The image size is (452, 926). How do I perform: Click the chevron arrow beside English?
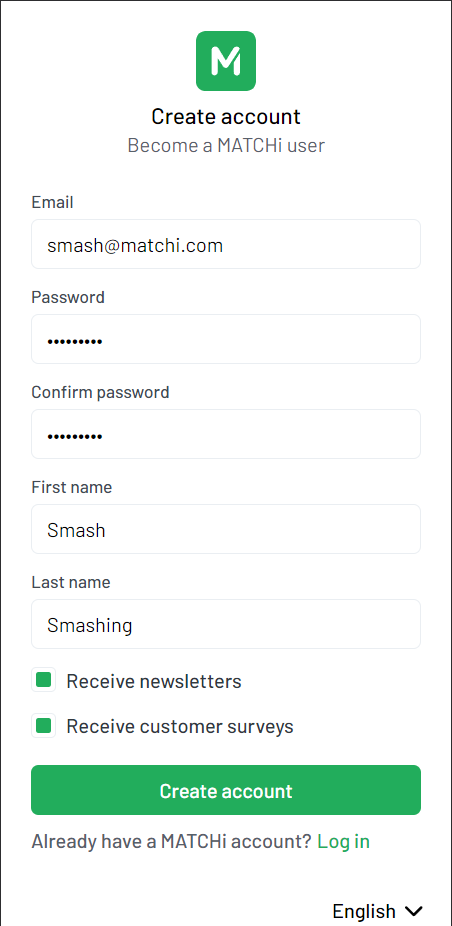coord(414,911)
